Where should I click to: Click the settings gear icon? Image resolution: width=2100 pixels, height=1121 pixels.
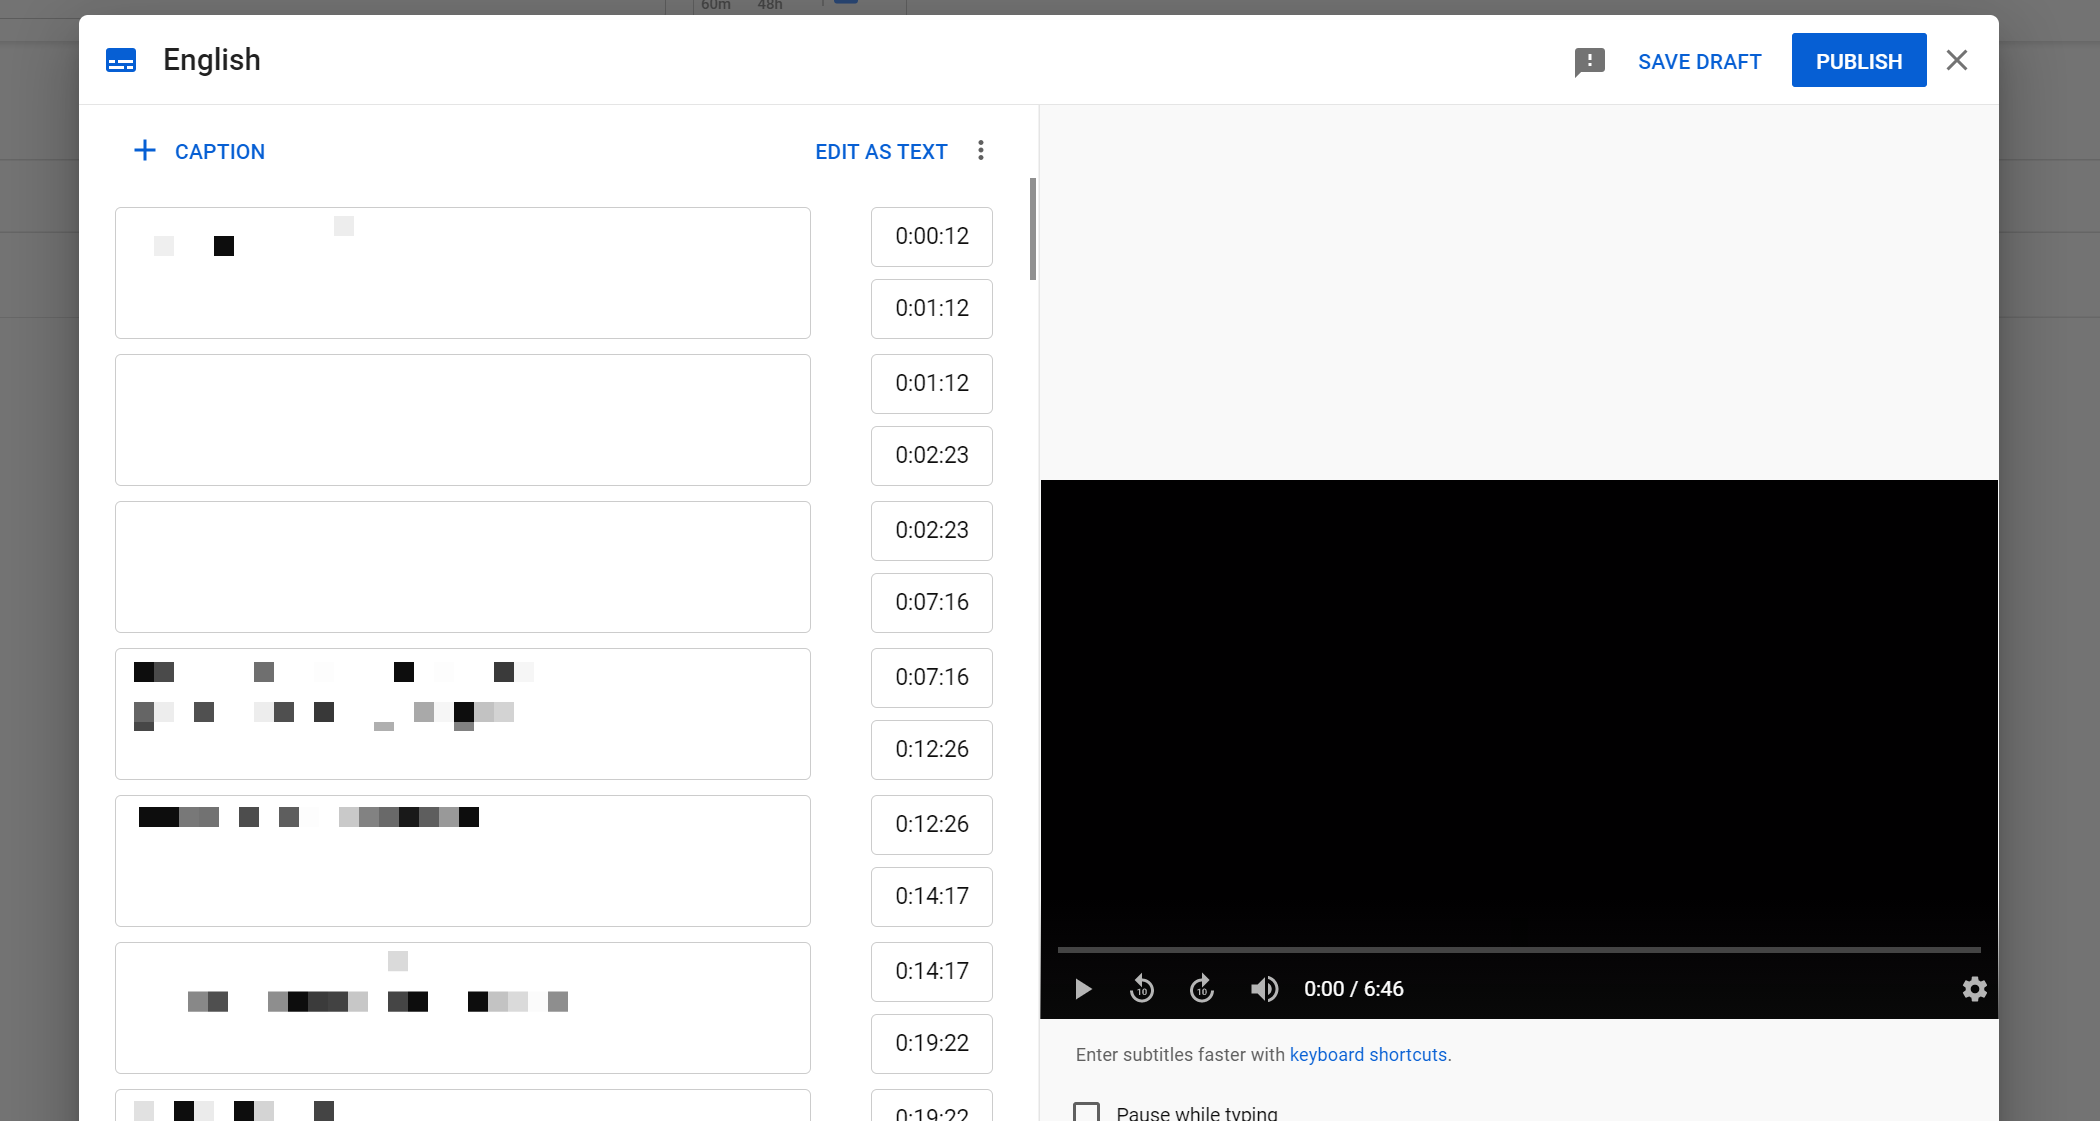pyautogui.click(x=1972, y=989)
